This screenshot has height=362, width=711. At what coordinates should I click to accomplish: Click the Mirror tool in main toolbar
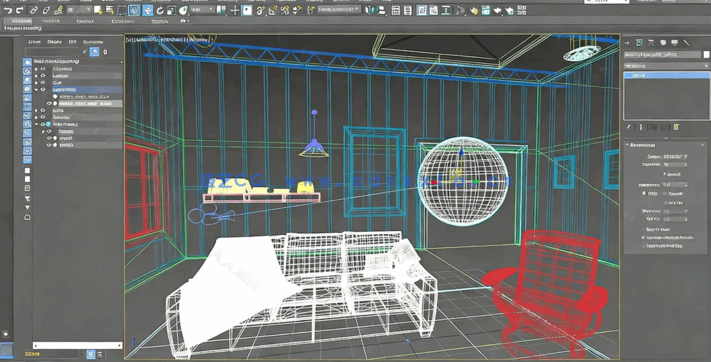tap(370, 10)
